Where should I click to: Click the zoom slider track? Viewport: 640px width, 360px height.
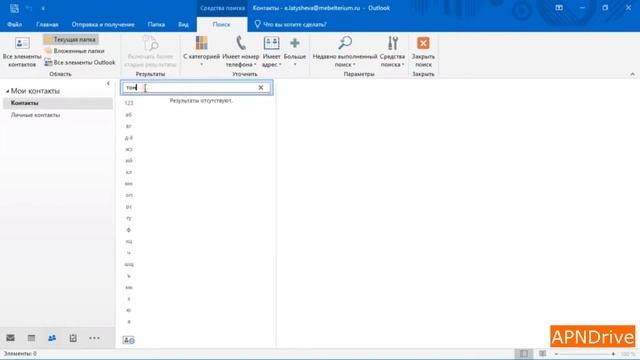tap(585, 354)
